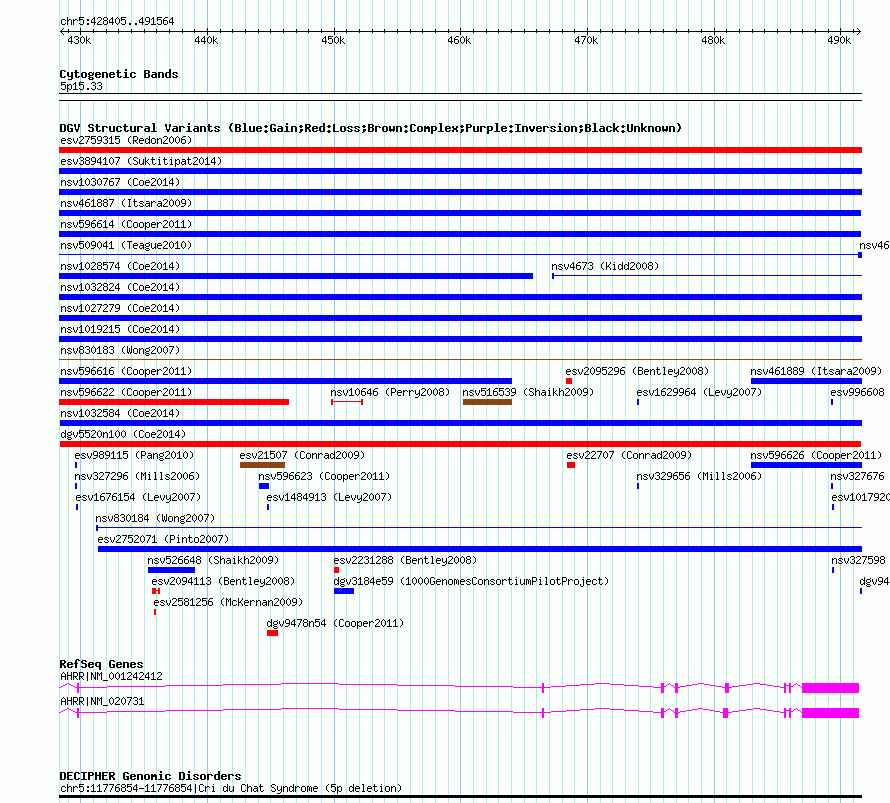Screen dimensions: 890x803
Task: Open the esv1629964 (Levy2007) label
Action: pyautogui.click(x=699, y=392)
